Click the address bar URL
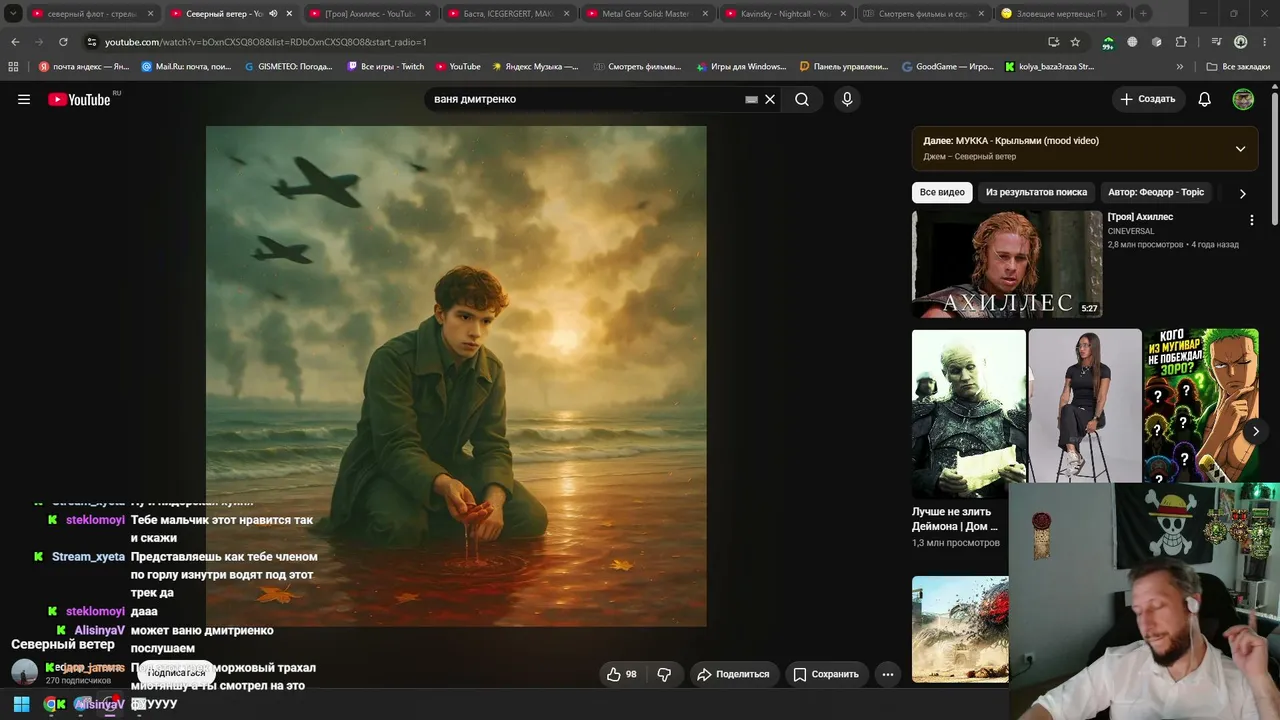Screen dimensions: 1280x720 click(265, 42)
